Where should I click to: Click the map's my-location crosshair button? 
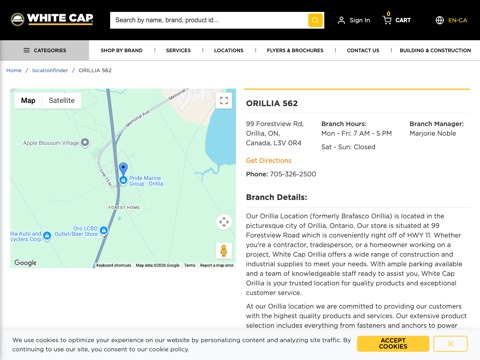(x=224, y=222)
